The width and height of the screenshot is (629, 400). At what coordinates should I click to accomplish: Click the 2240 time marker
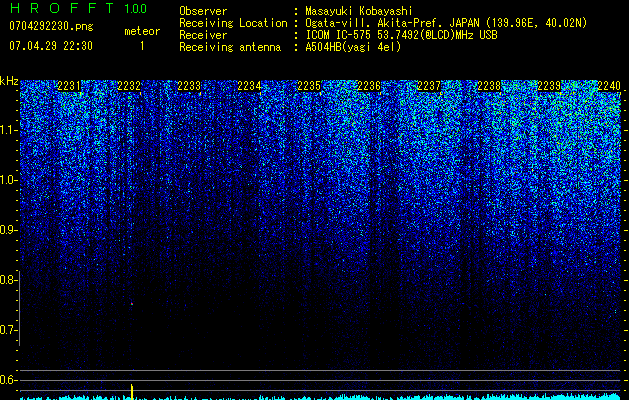[x=609, y=86]
